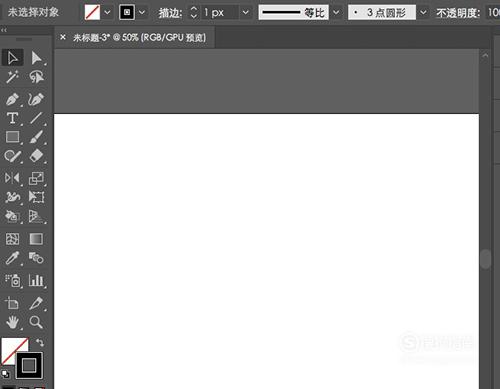Swap fill and stroke colors arrow
500x389 pixels.
[40, 343]
